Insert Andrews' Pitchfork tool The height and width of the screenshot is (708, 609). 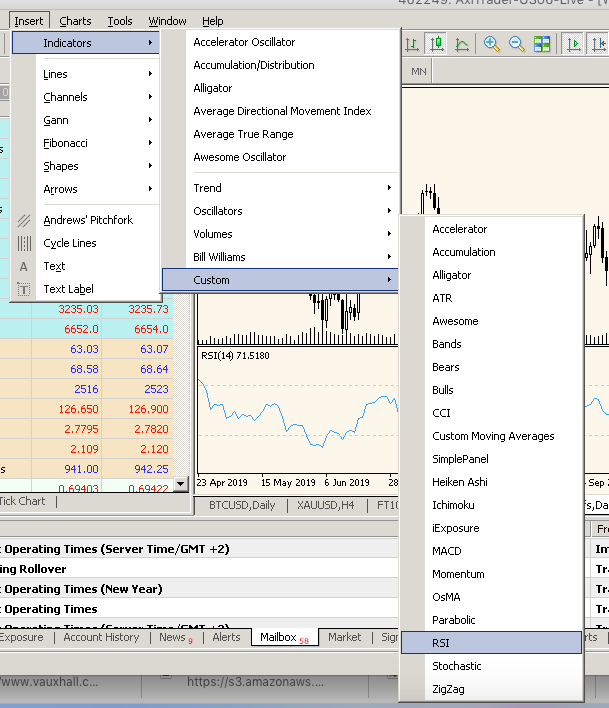click(x=87, y=220)
